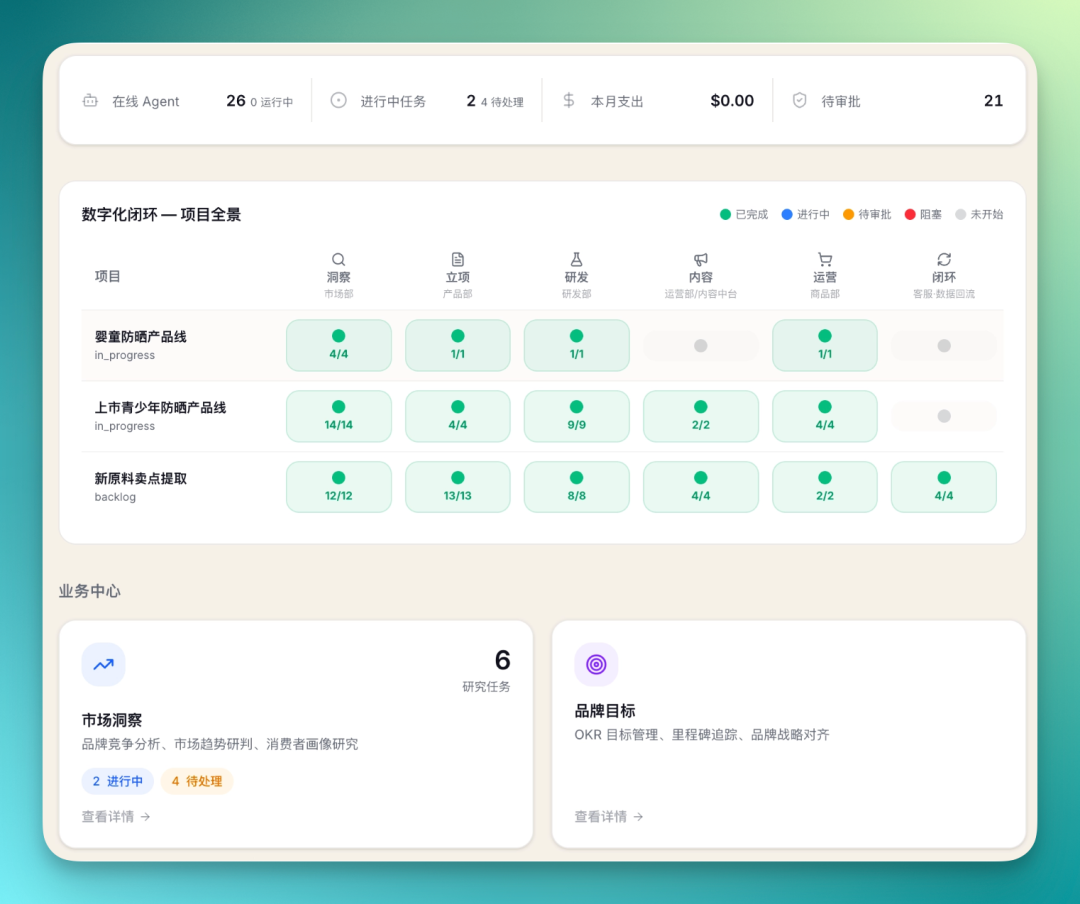Click the arrow after 品牌目标 查看详情
The height and width of the screenshot is (904, 1080).
[638, 816]
